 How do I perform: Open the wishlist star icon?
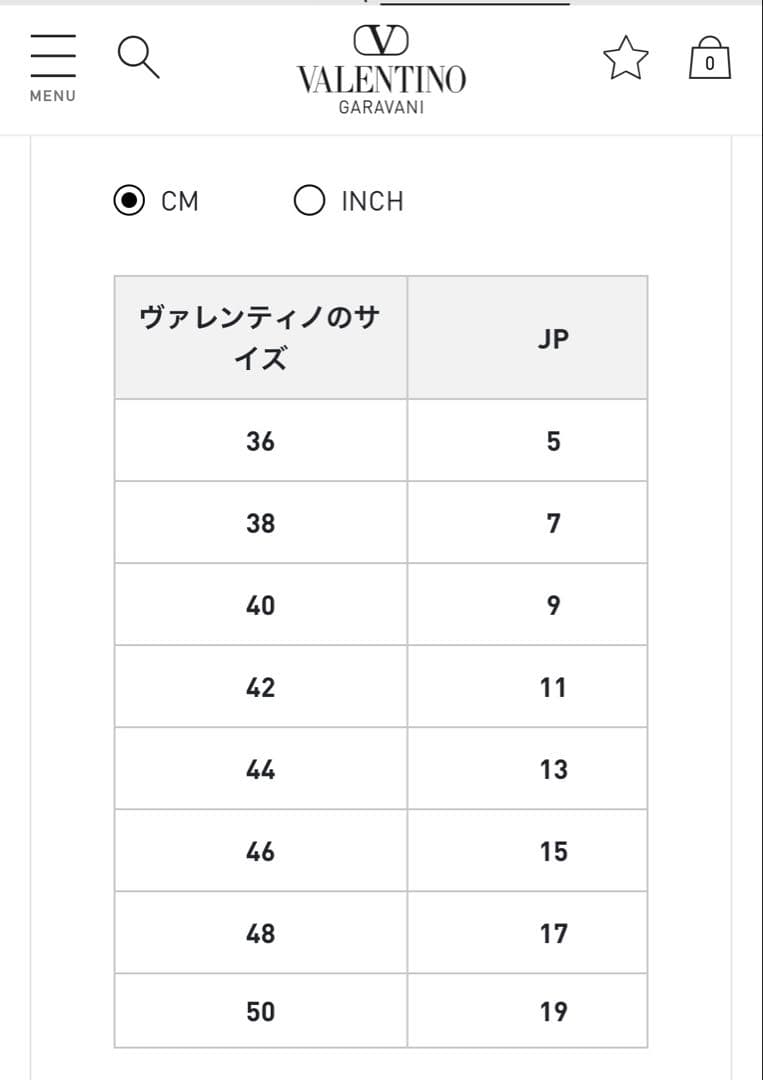pos(625,58)
